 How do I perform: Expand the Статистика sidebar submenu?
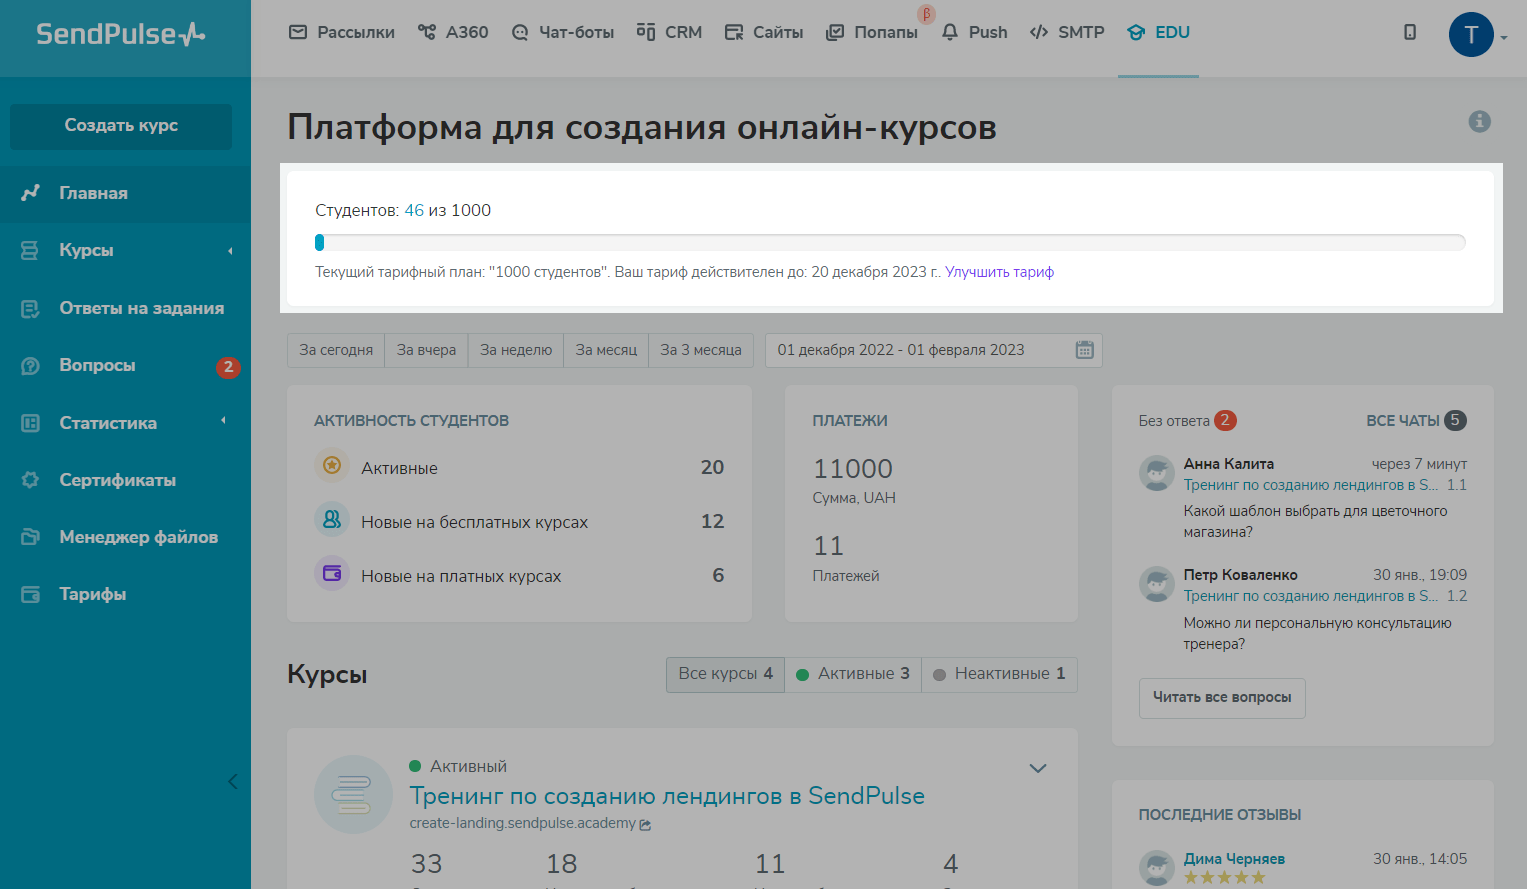pyautogui.click(x=223, y=421)
